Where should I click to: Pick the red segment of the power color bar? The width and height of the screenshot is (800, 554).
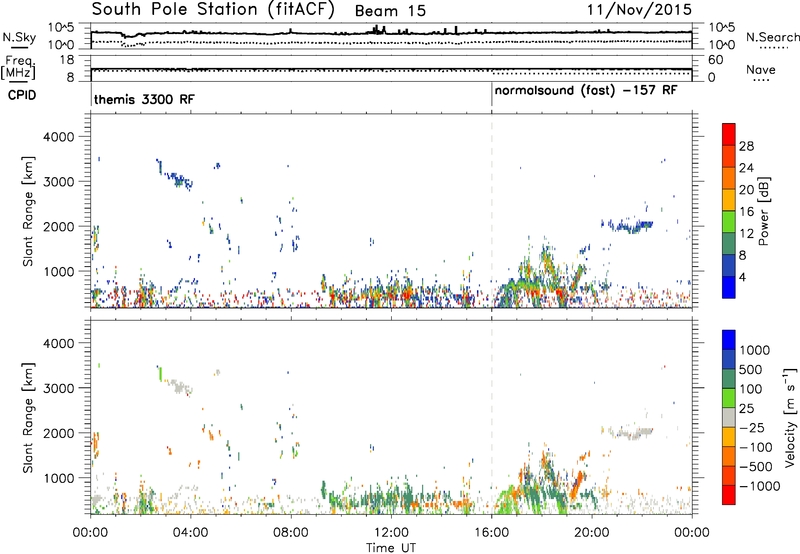coord(729,134)
